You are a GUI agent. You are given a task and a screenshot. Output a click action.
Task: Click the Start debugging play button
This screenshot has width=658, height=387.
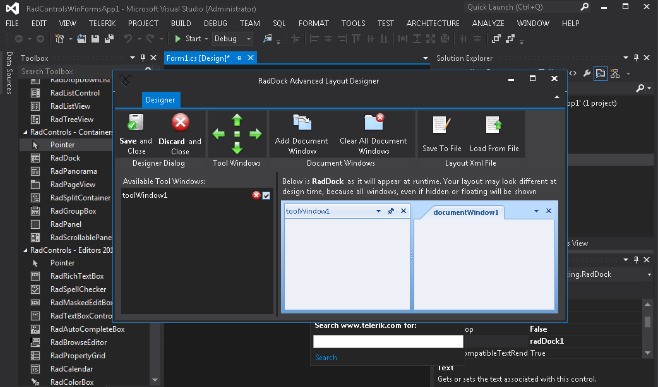click(x=178, y=39)
